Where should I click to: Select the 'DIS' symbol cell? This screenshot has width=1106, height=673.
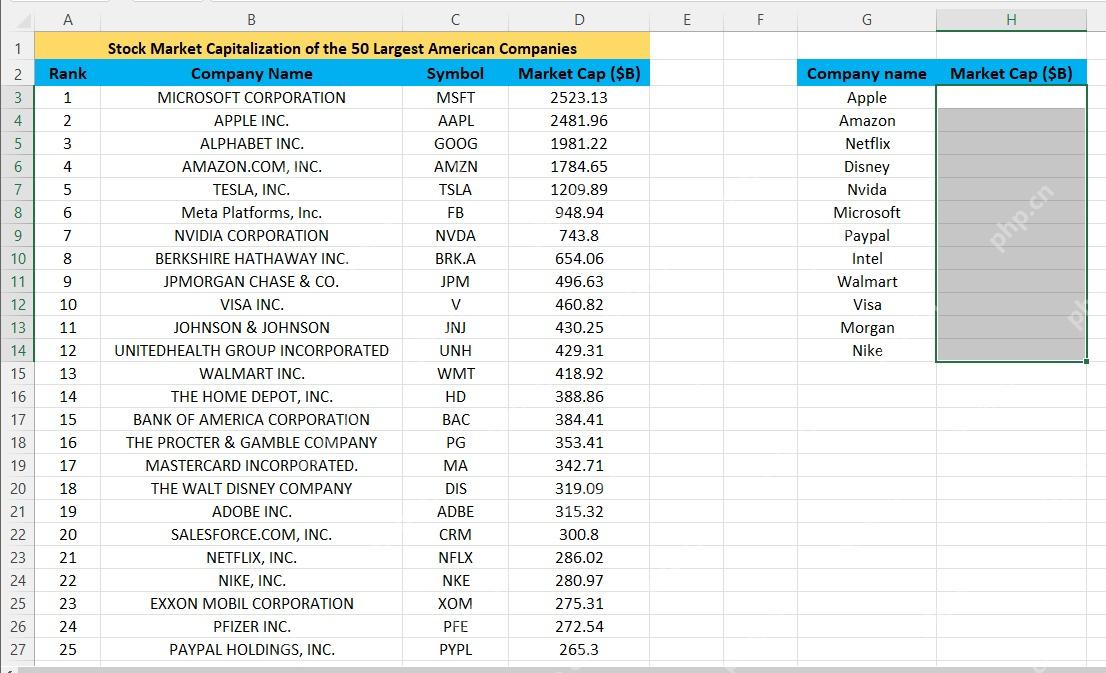click(x=455, y=489)
